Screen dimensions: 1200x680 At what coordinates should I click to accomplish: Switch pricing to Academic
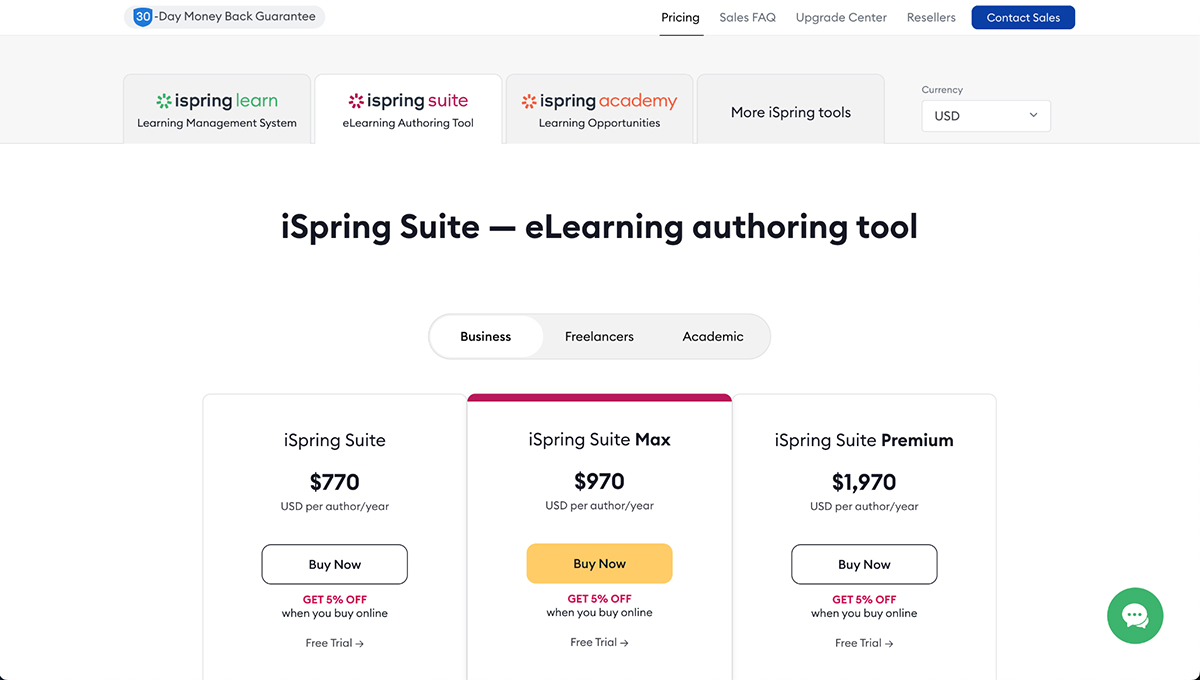(x=713, y=337)
